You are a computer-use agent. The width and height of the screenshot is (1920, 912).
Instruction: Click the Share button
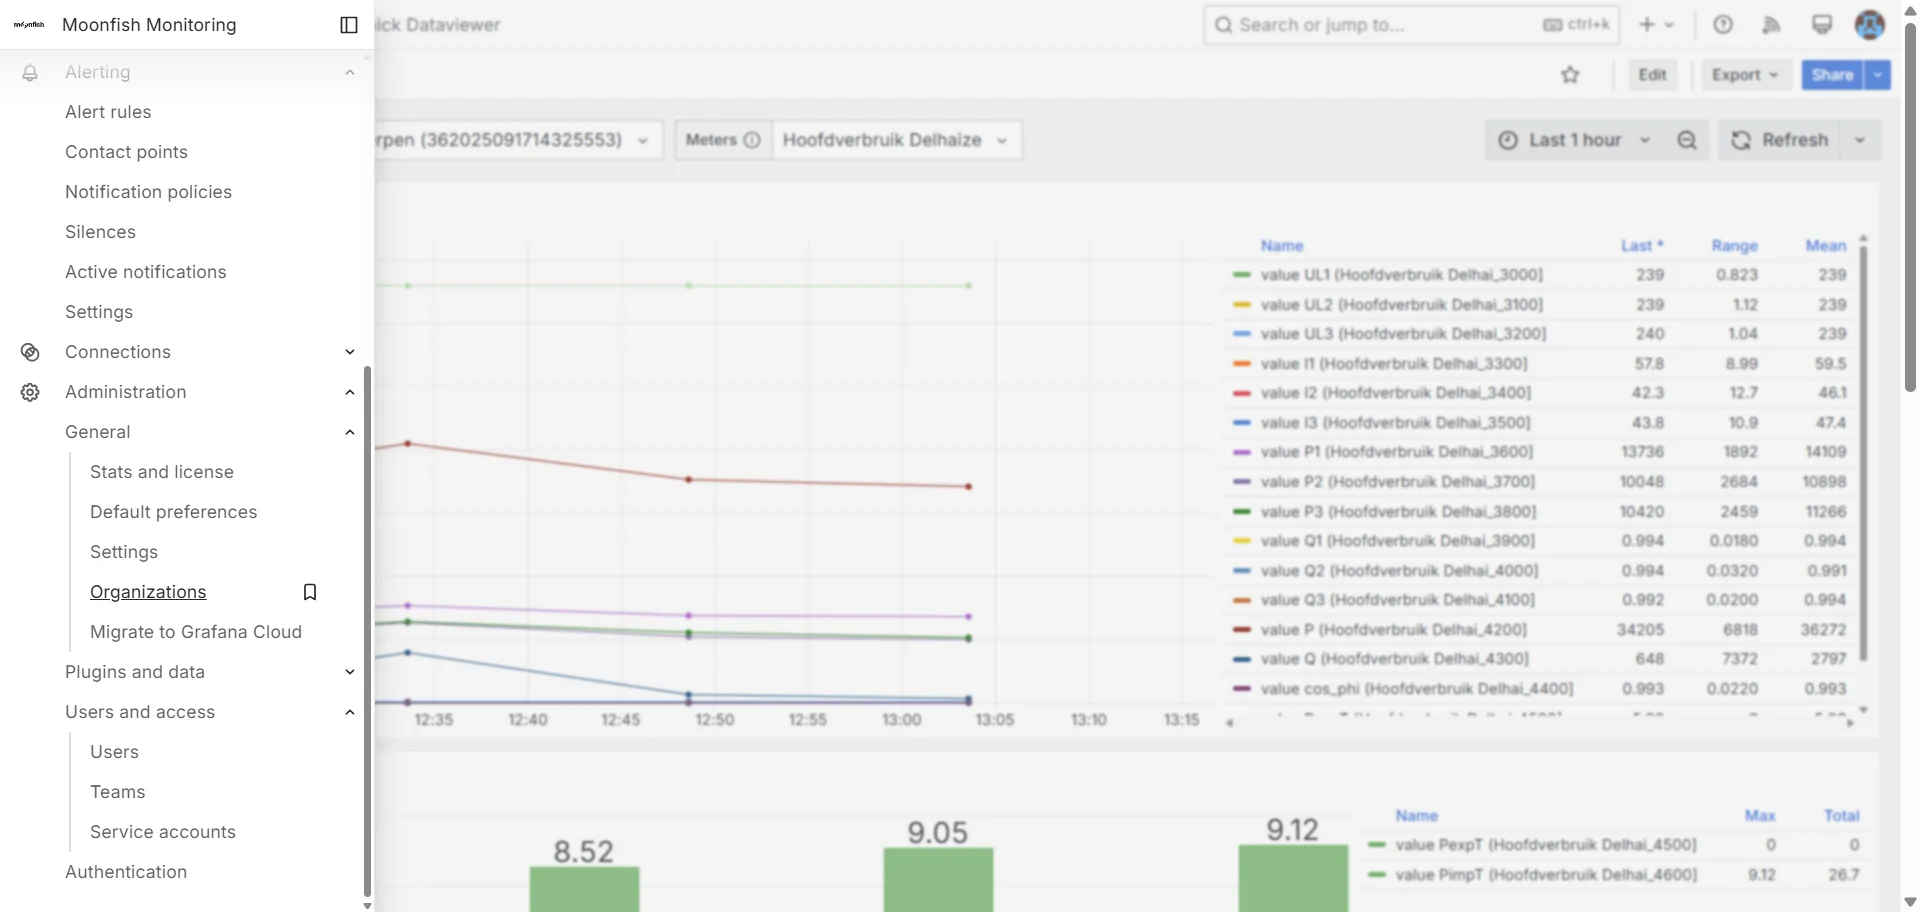coord(1831,75)
